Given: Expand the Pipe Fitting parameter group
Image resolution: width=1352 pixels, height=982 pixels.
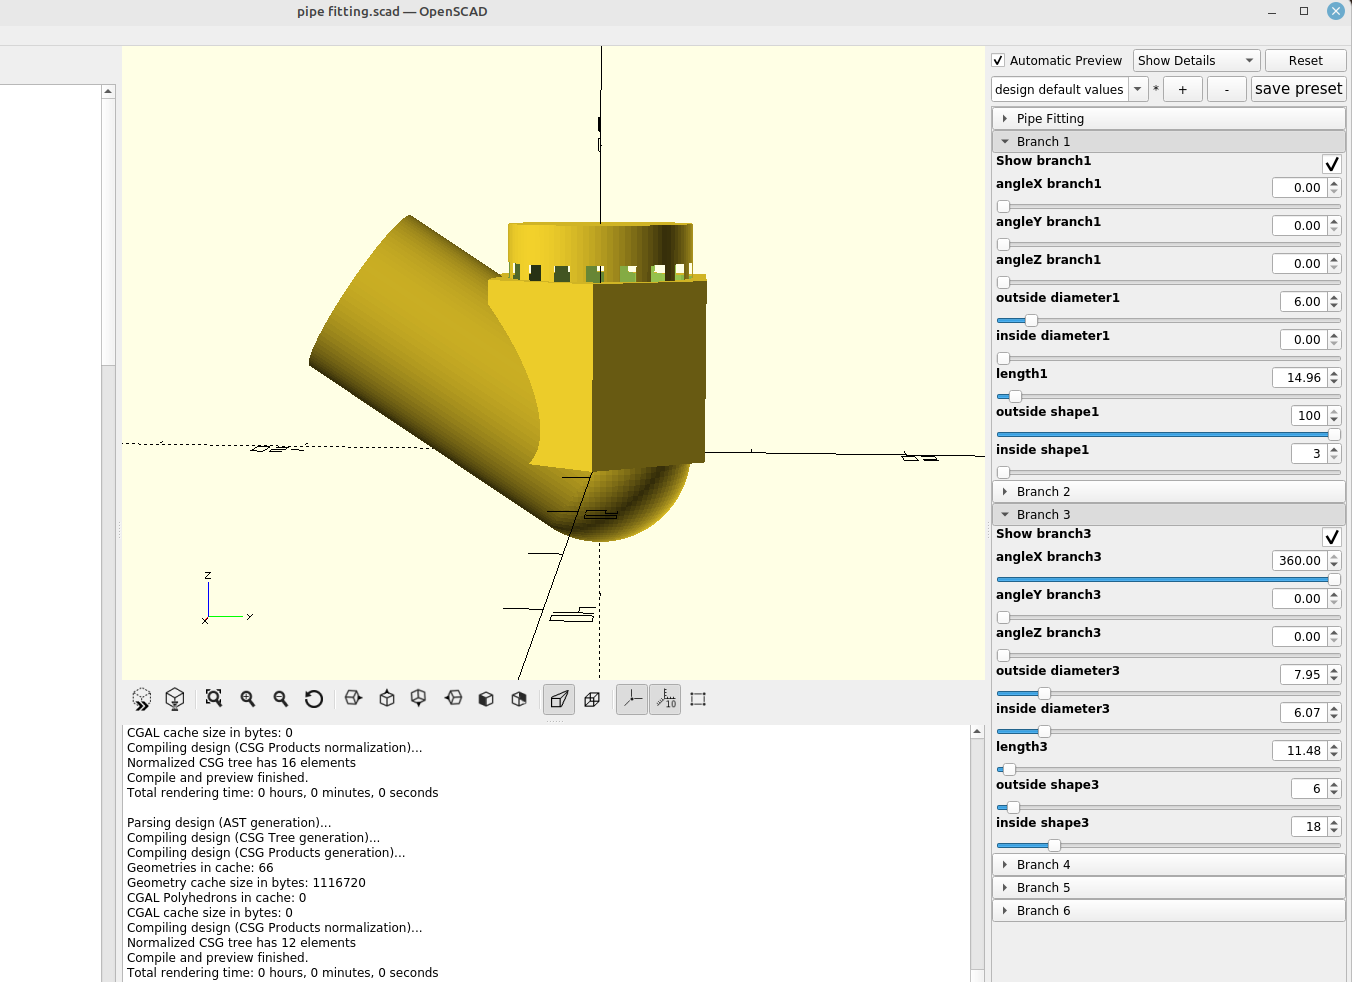Looking at the screenshot, I should point(1050,118).
